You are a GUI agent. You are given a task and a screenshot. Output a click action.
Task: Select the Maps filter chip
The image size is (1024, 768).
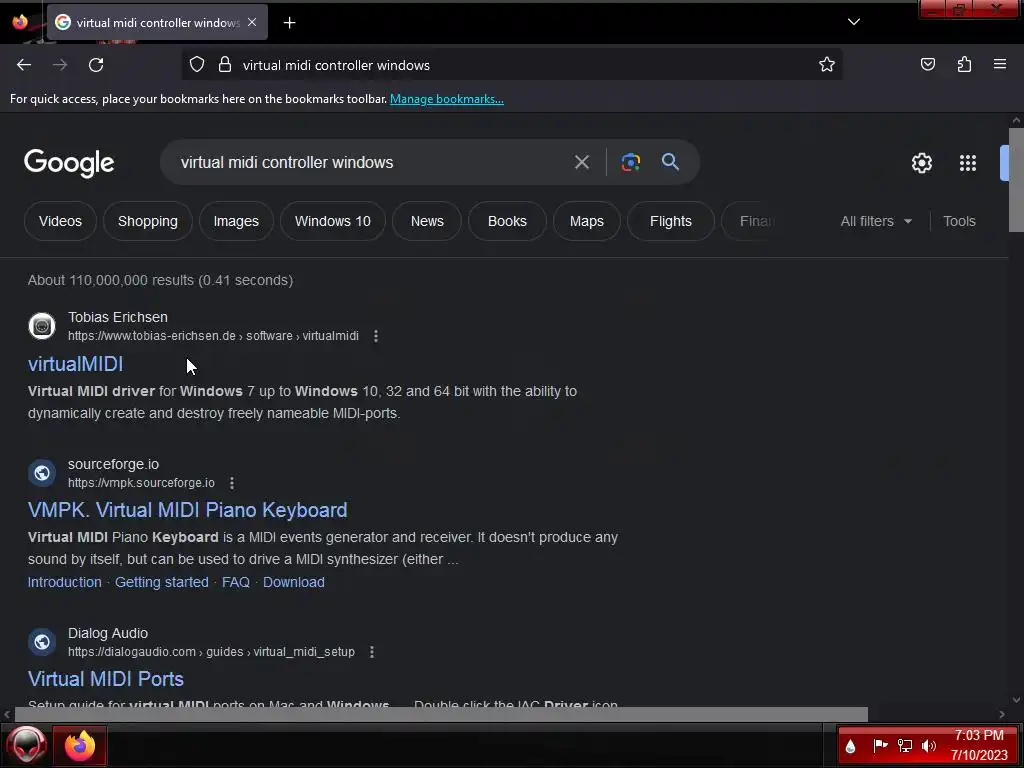click(x=586, y=221)
